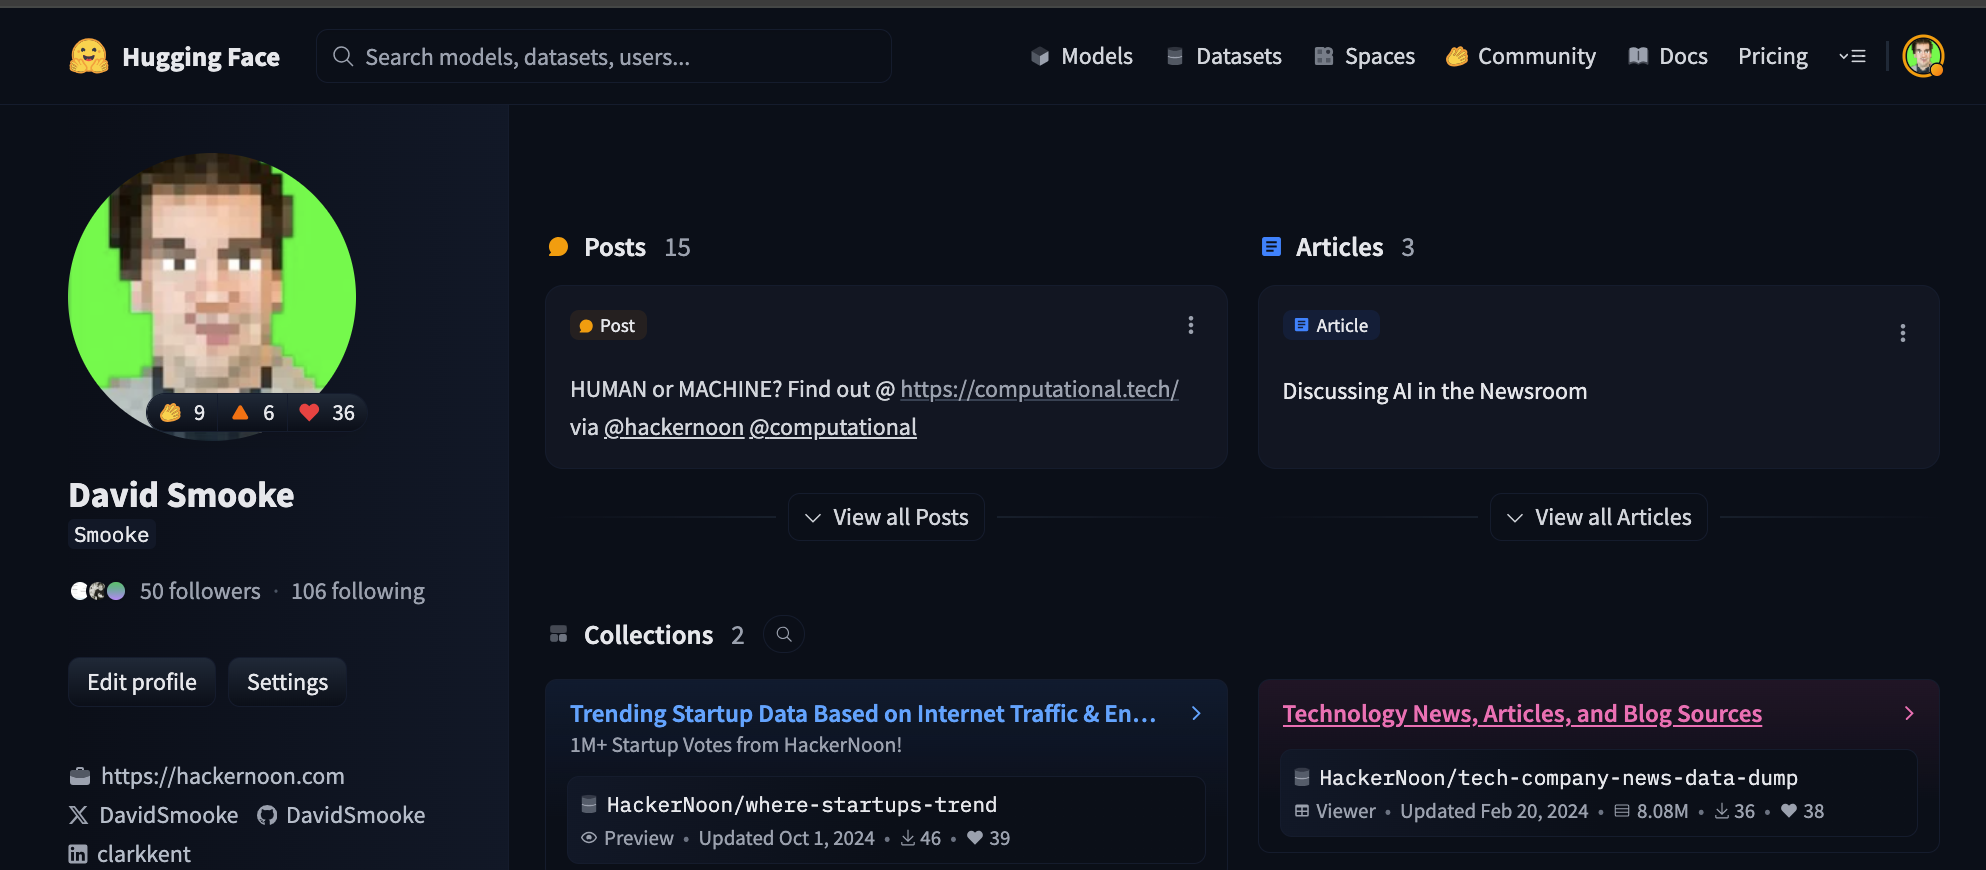Open the 106 following list

(x=358, y=591)
